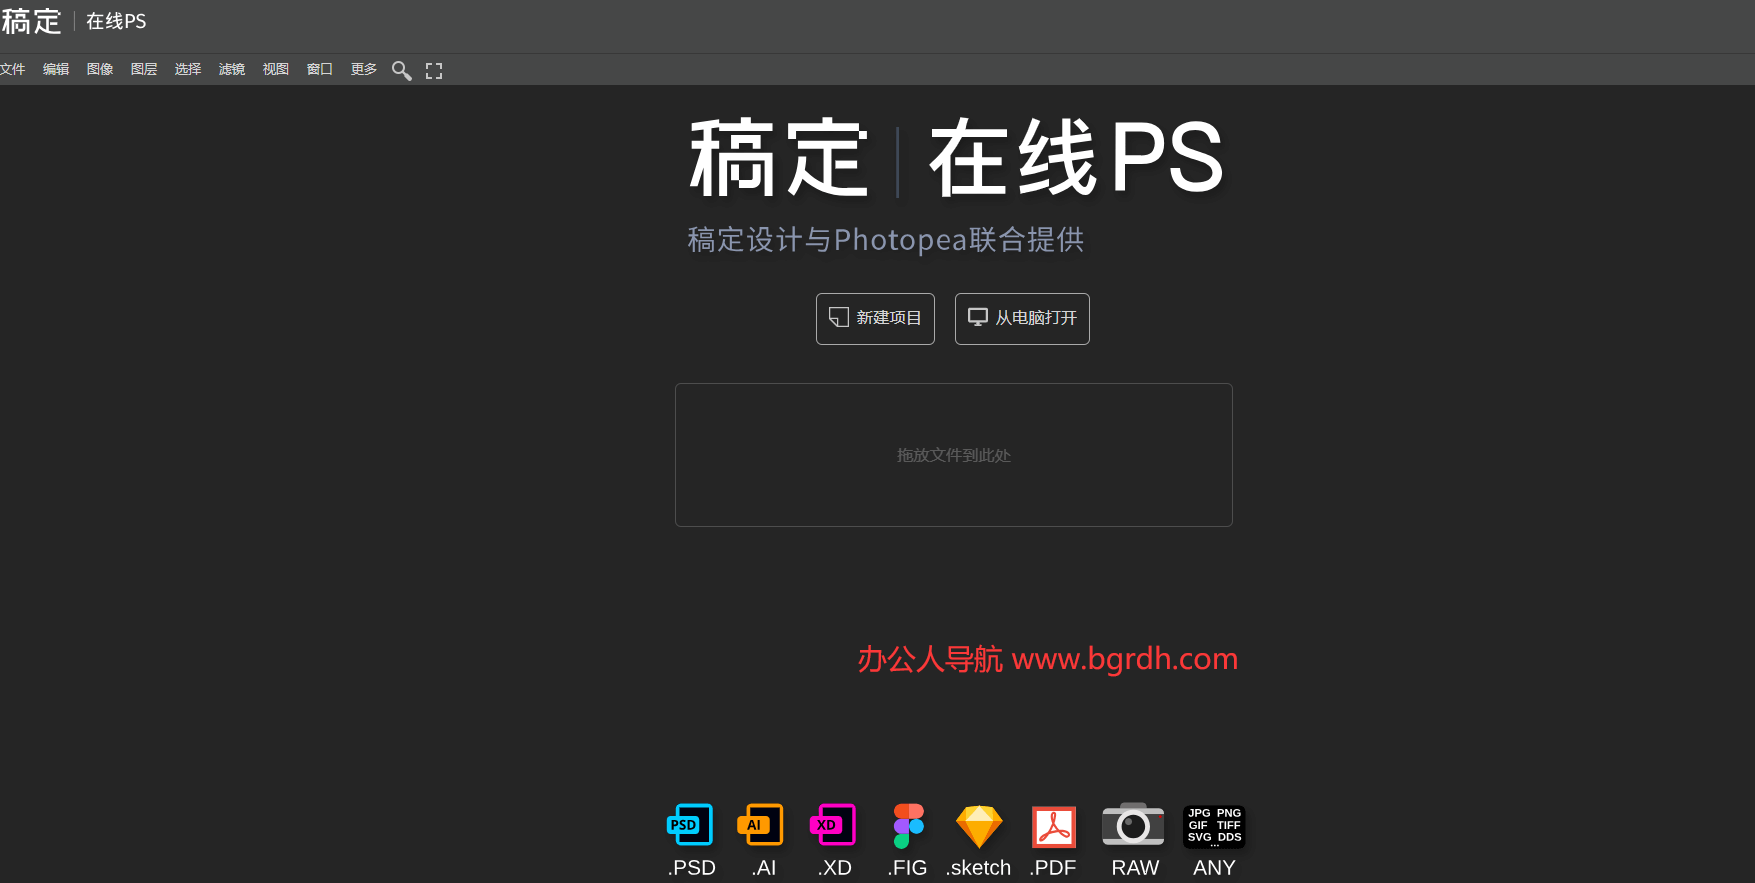Open the 编辑 menu

[x=56, y=69]
